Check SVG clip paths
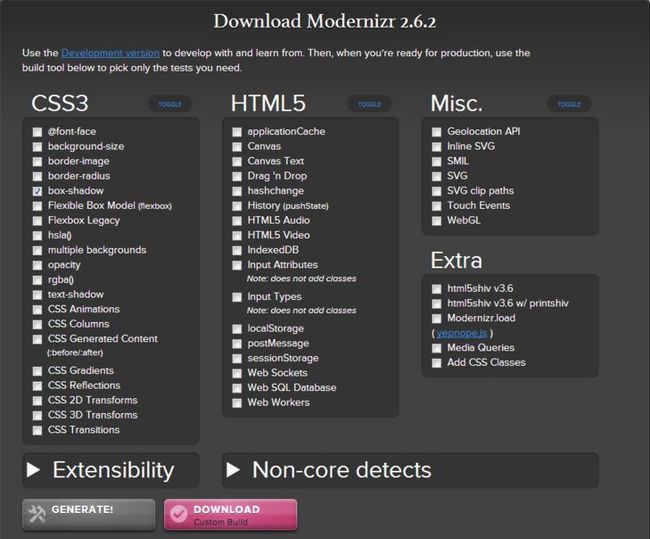This screenshot has width=650, height=539. [437, 191]
